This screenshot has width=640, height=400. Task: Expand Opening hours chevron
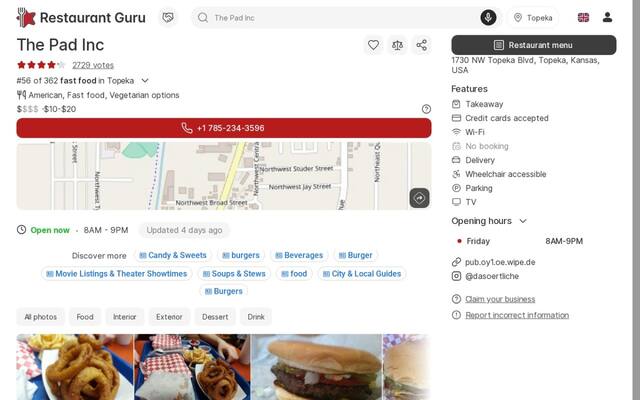(x=523, y=221)
